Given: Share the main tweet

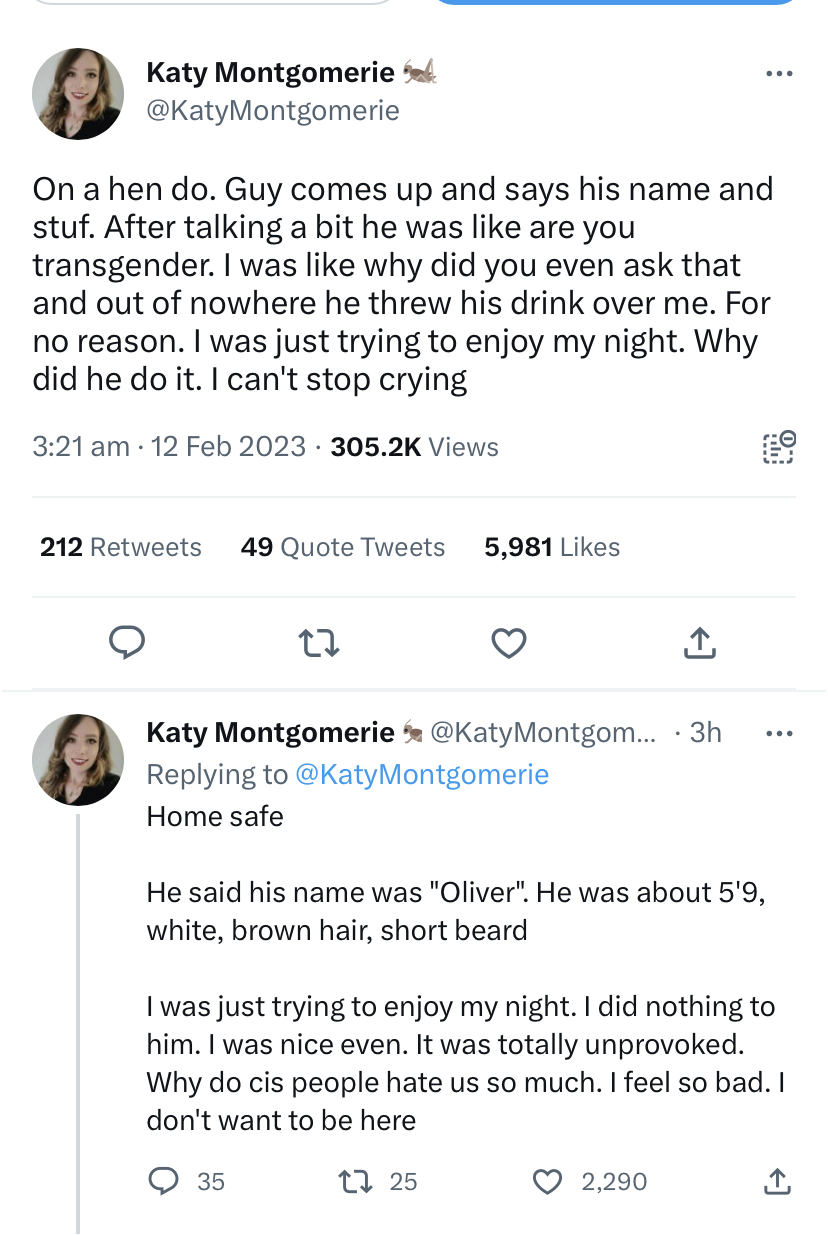Looking at the screenshot, I should (700, 645).
